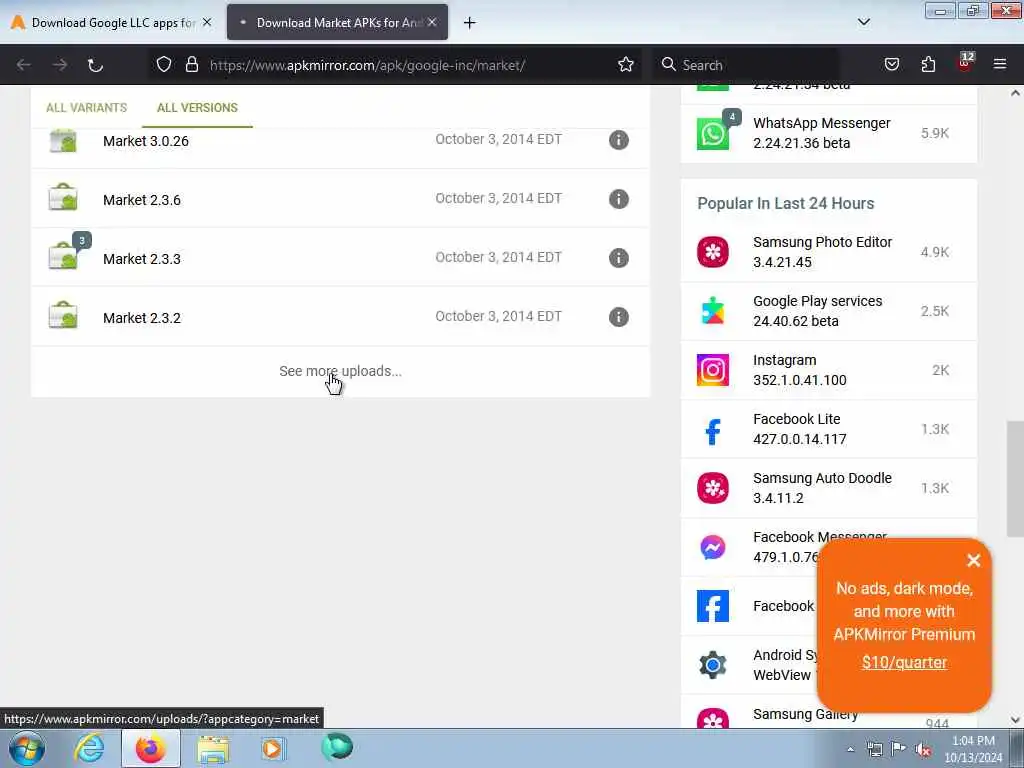
Task: List all tabs dropdown arrow
Action: point(863,22)
